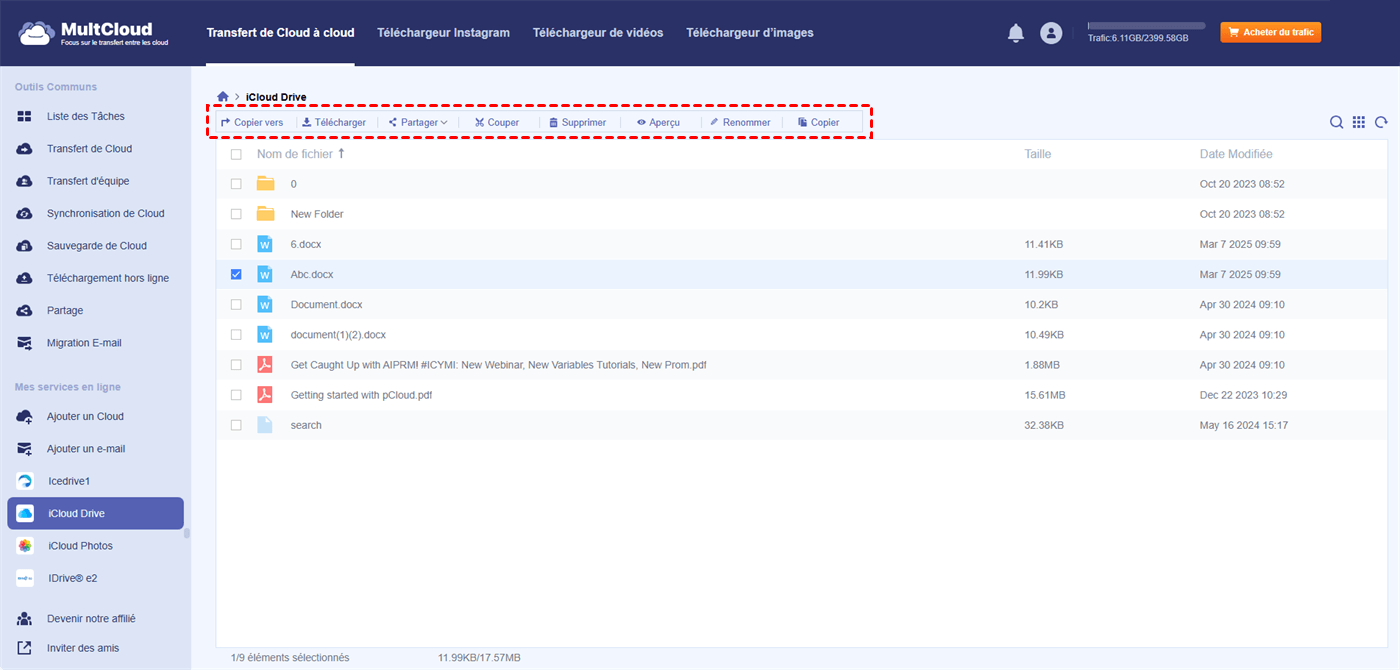The width and height of the screenshot is (1400, 670).
Task: Click Supprimer in toolbar
Action: pyautogui.click(x=577, y=122)
